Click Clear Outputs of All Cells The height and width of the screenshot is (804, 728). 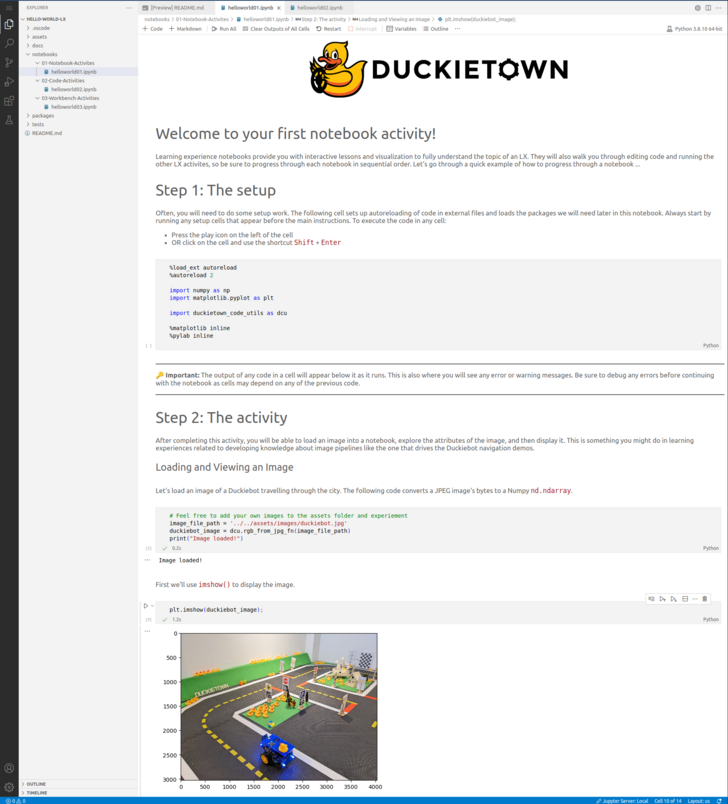coord(276,29)
